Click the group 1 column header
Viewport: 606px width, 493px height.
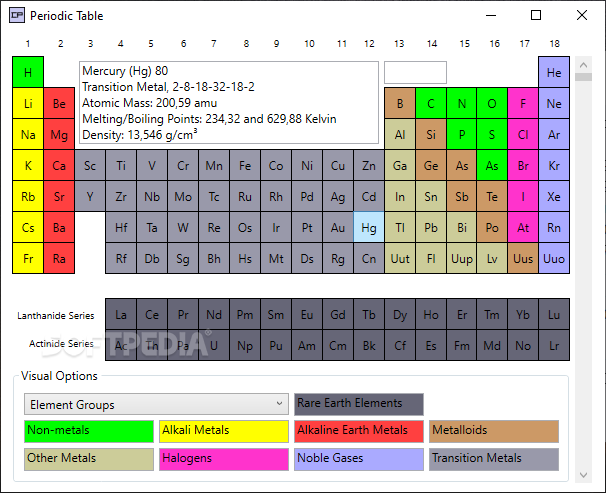click(x=28, y=44)
